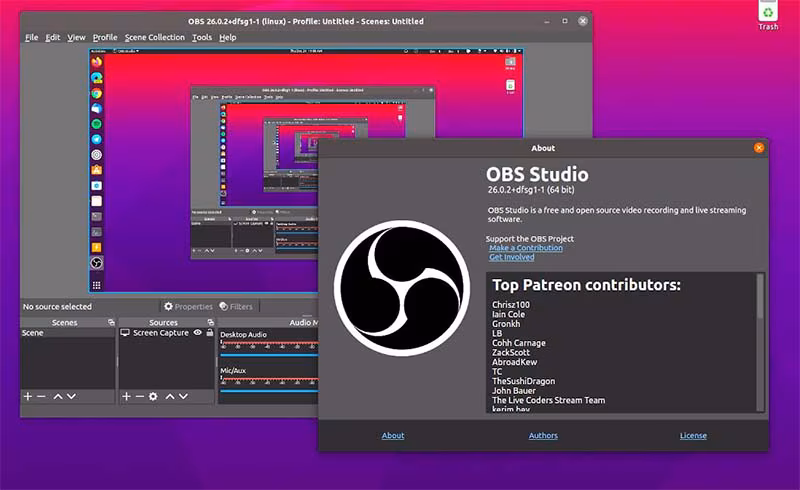This screenshot has width=800, height=490.
Task: Add a new source with the plus icon
Action: [127, 396]
